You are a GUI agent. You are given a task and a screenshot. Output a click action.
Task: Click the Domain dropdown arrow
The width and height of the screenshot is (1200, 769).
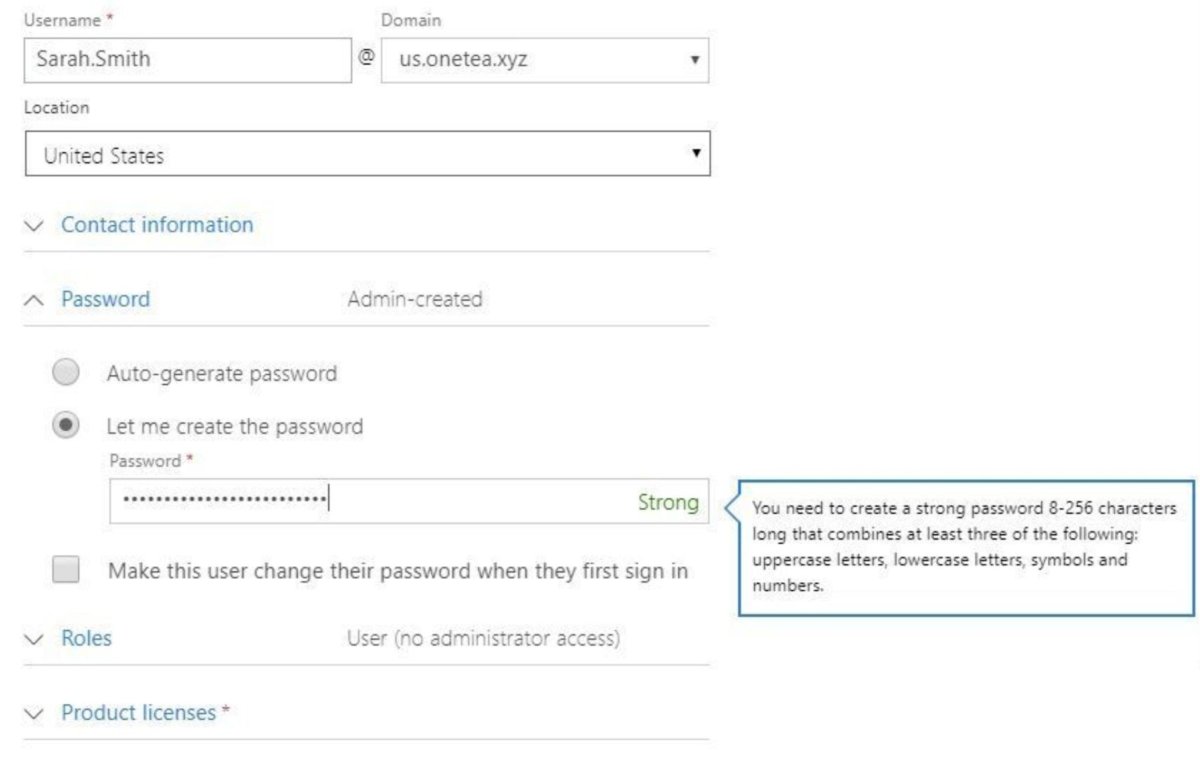coord(694,60)
